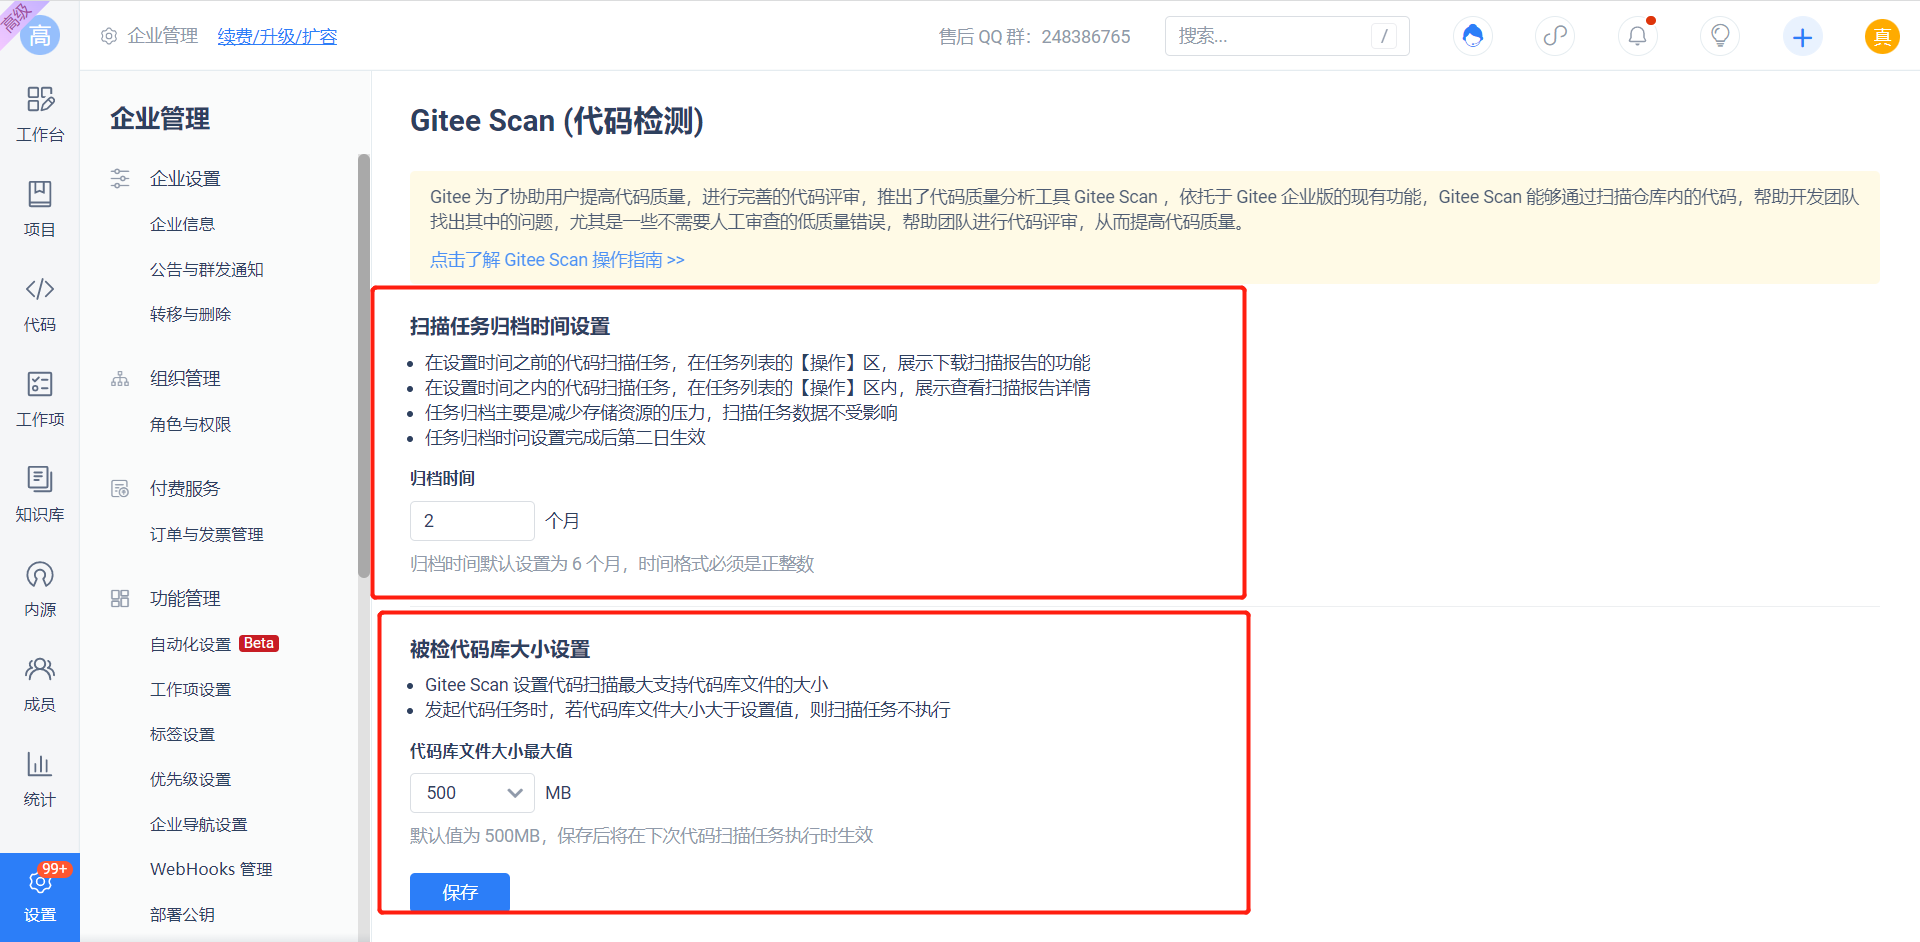This screenshot has height=942, width=1920.
Task: Open the notifications bell icon
Action: tap(1637, 36)
